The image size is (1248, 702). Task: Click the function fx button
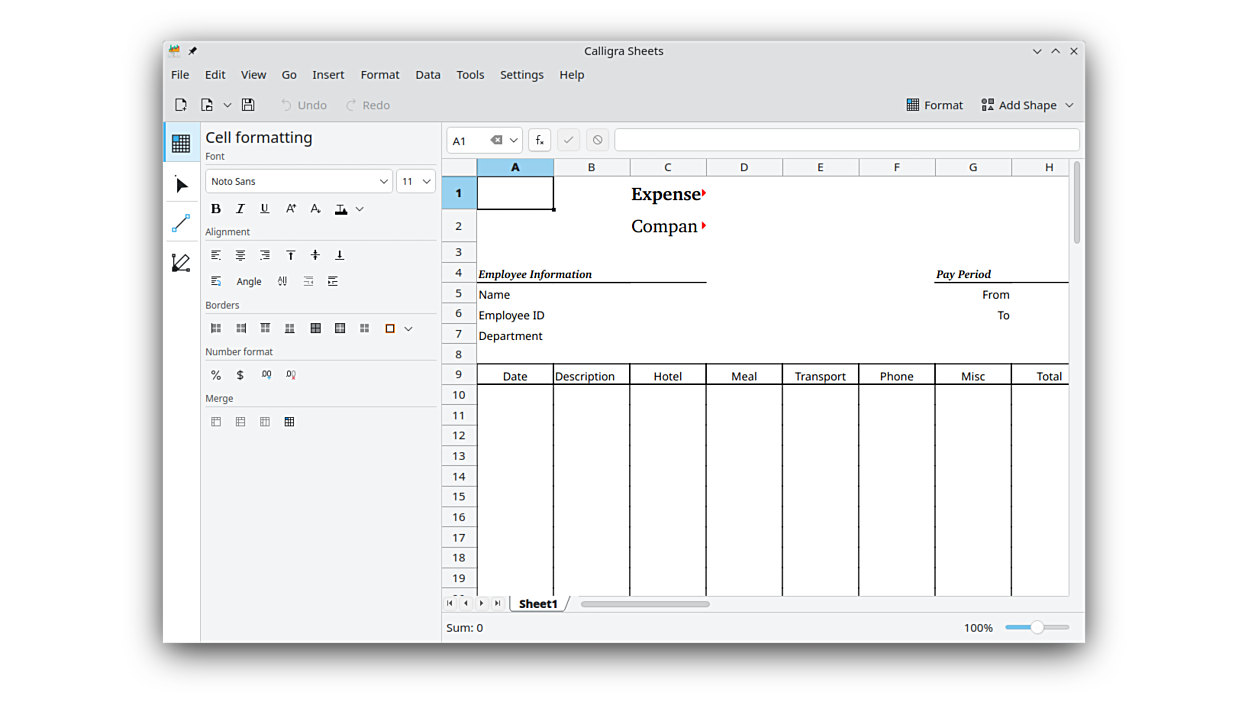539,141
